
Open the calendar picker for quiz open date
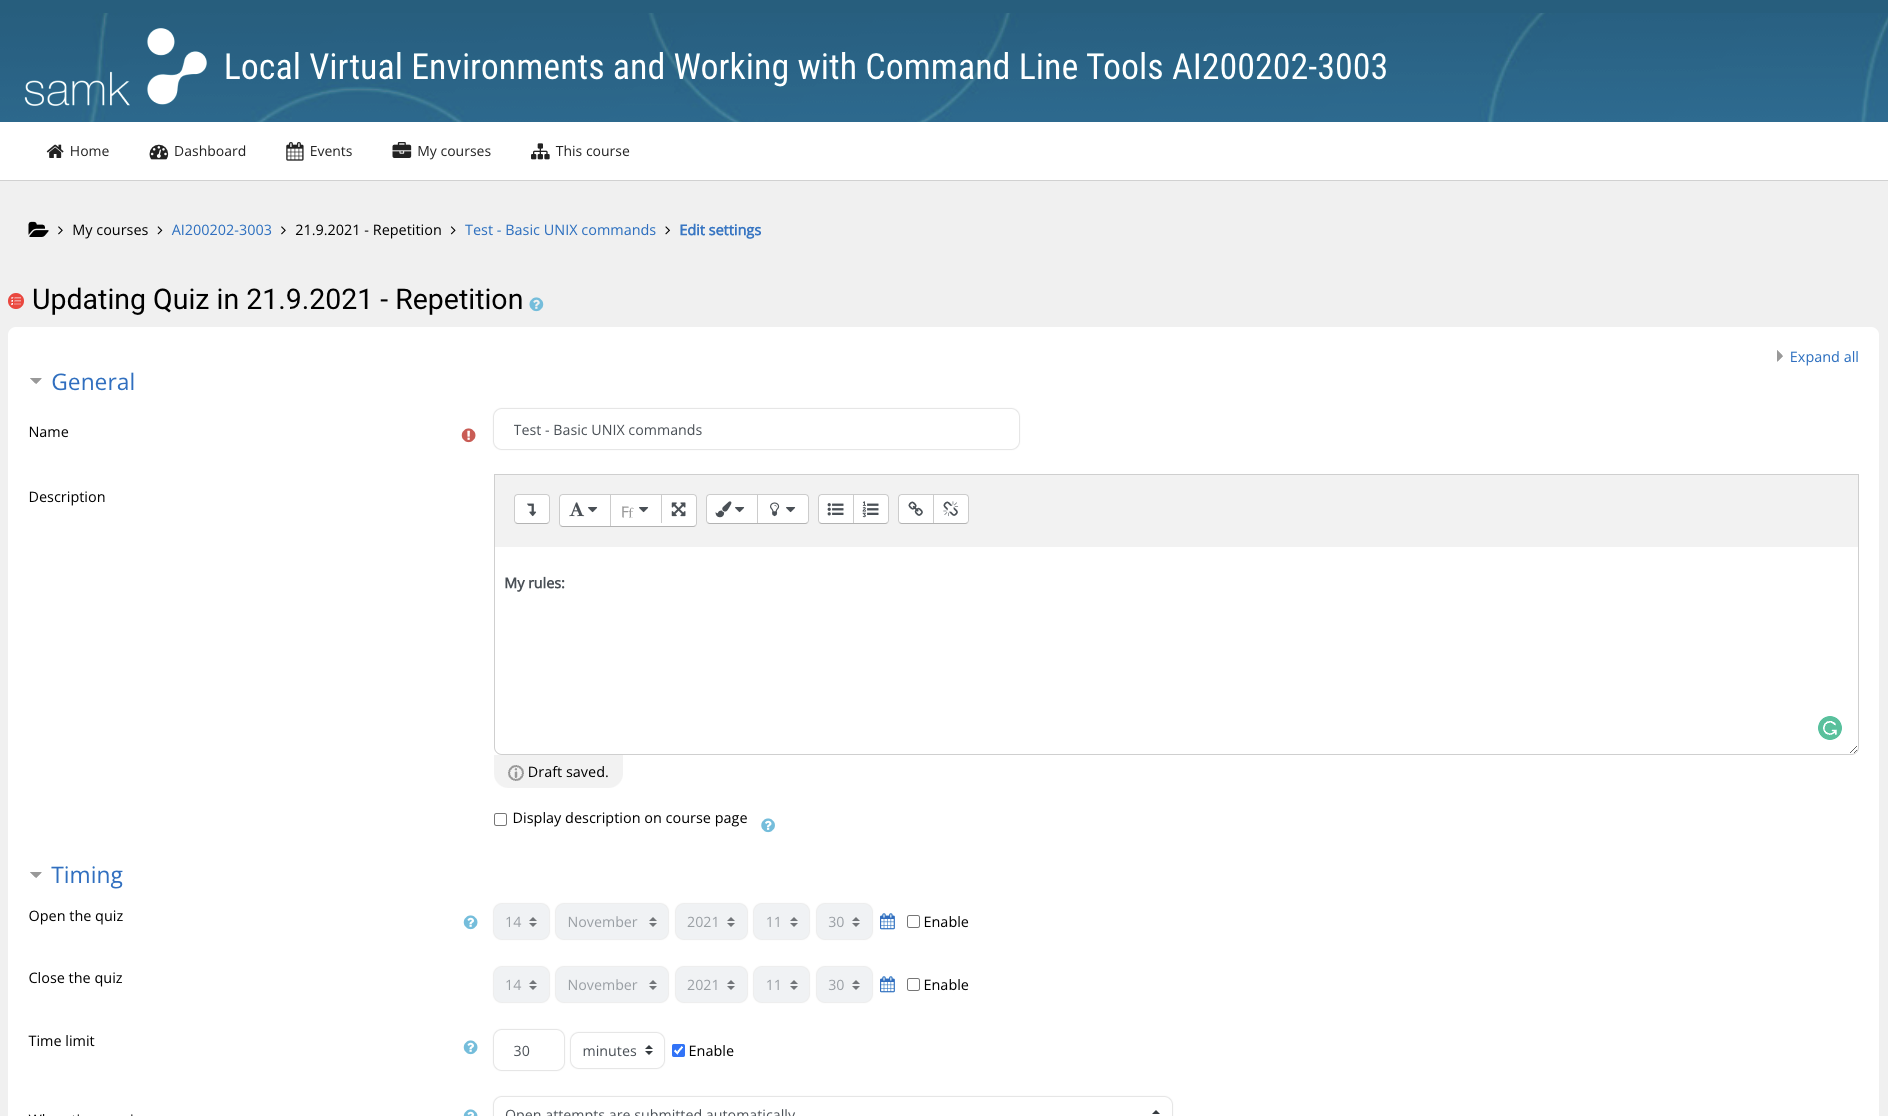[887, 921]
